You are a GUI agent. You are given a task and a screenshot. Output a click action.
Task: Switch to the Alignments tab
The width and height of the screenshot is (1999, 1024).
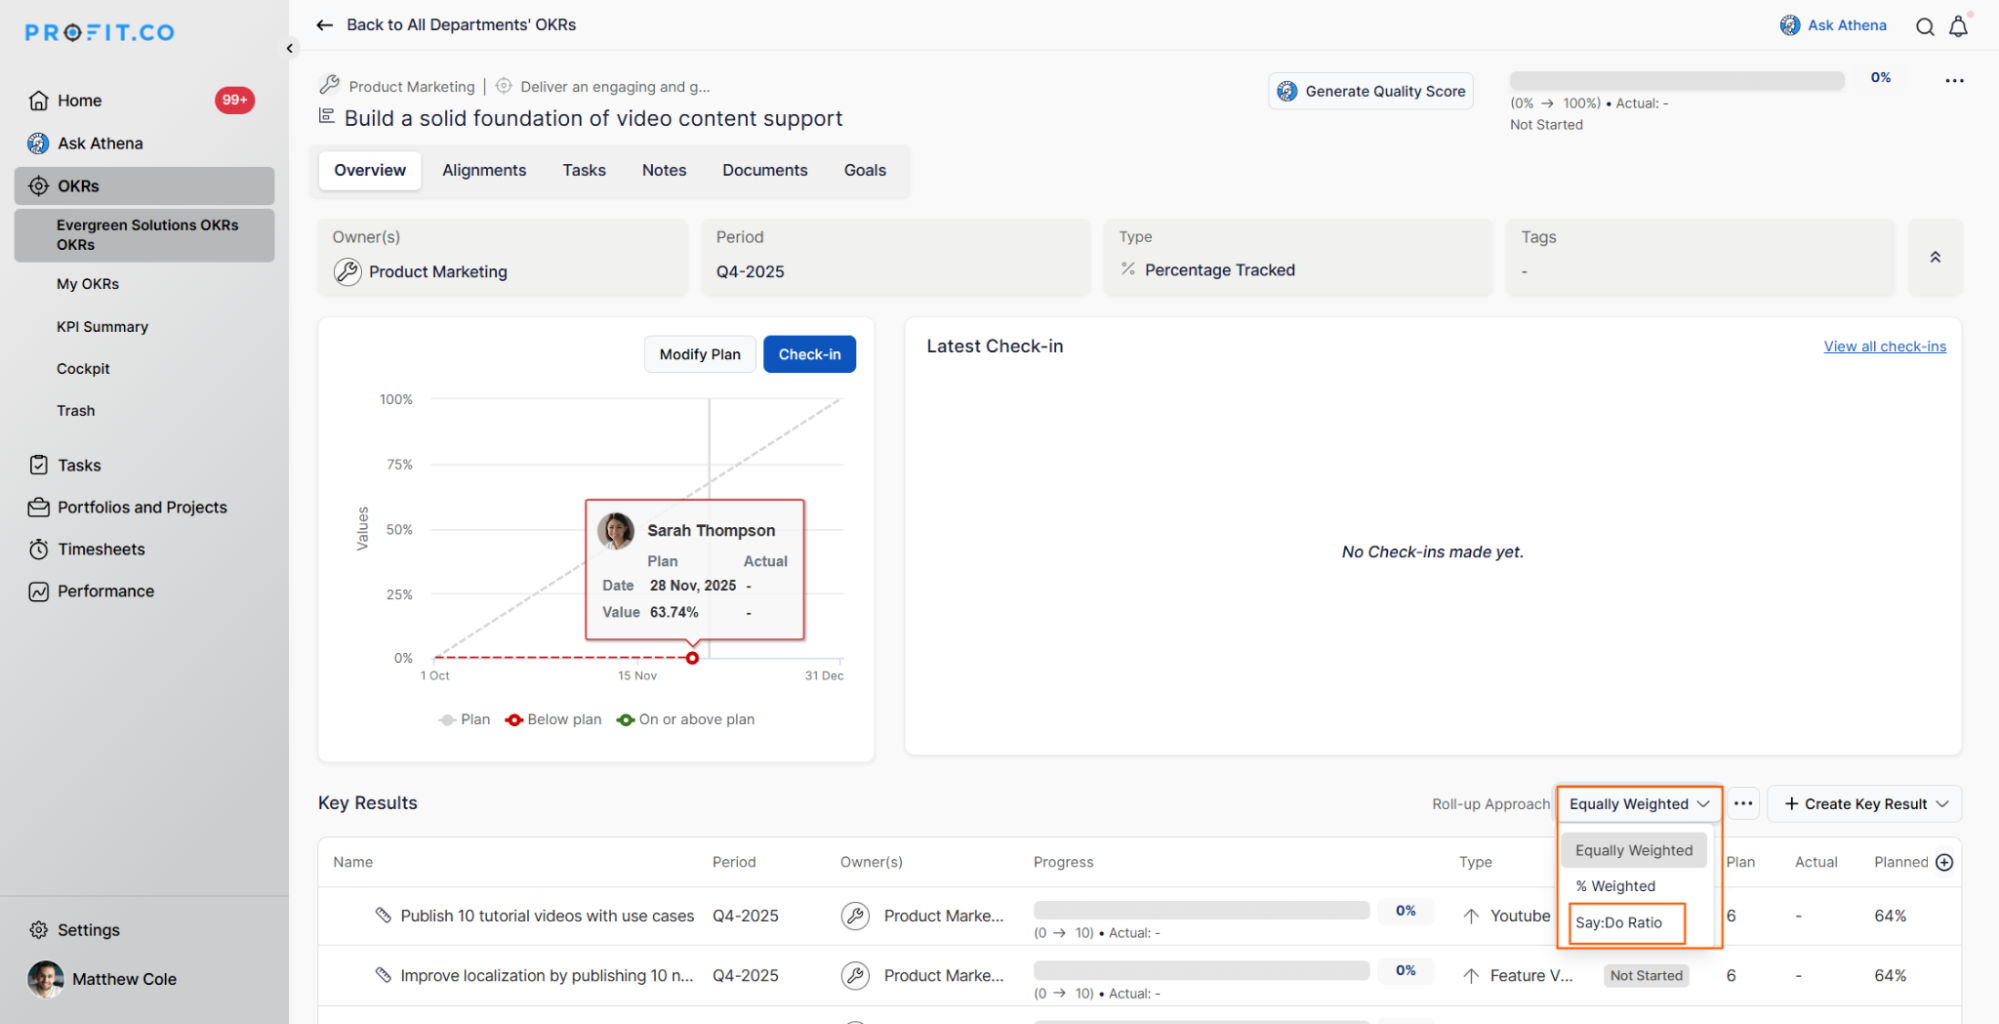click(x=484, y=171)
